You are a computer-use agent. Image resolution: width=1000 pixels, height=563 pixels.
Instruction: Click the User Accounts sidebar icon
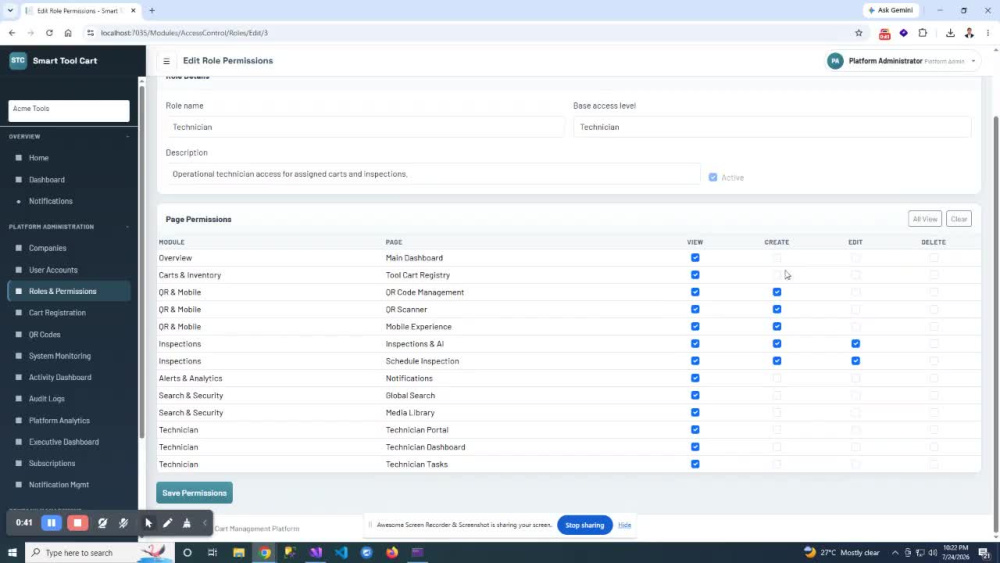[18, 270]
